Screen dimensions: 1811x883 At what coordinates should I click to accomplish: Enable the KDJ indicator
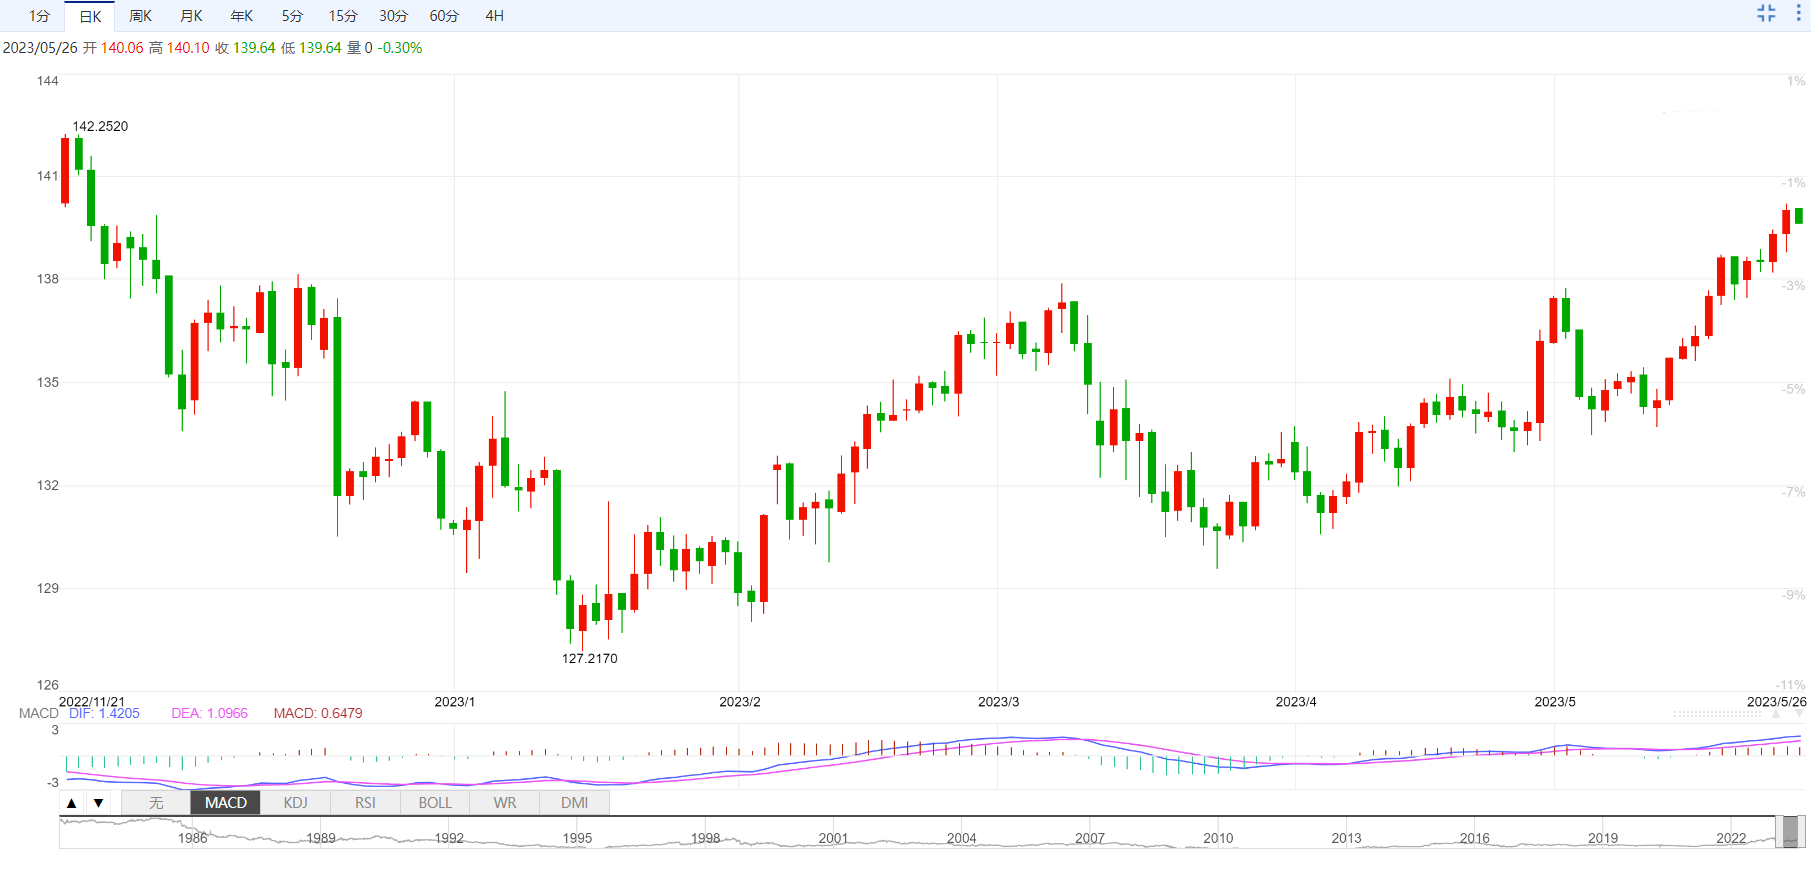pos(295,803)
